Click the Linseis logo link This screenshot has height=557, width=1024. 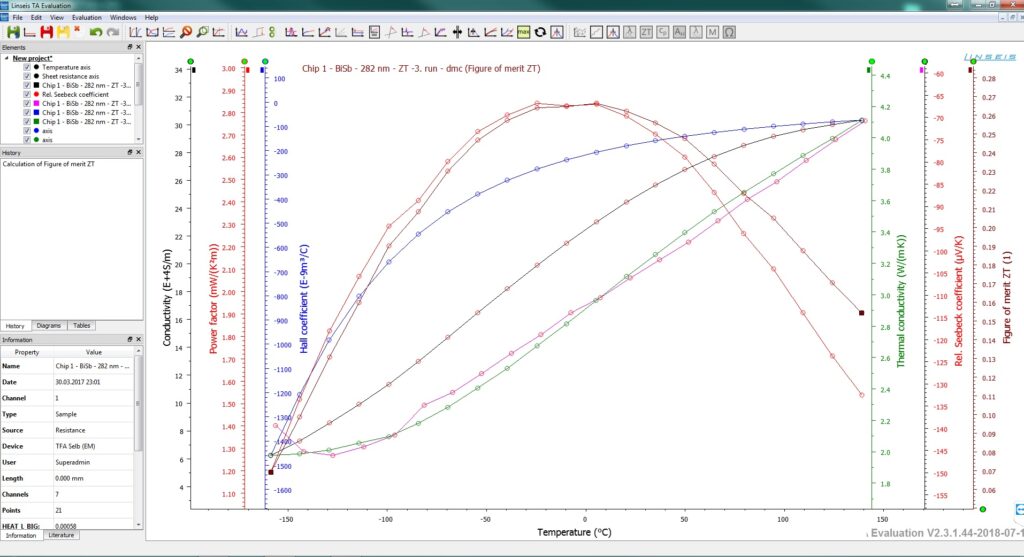tap(989, 57)
